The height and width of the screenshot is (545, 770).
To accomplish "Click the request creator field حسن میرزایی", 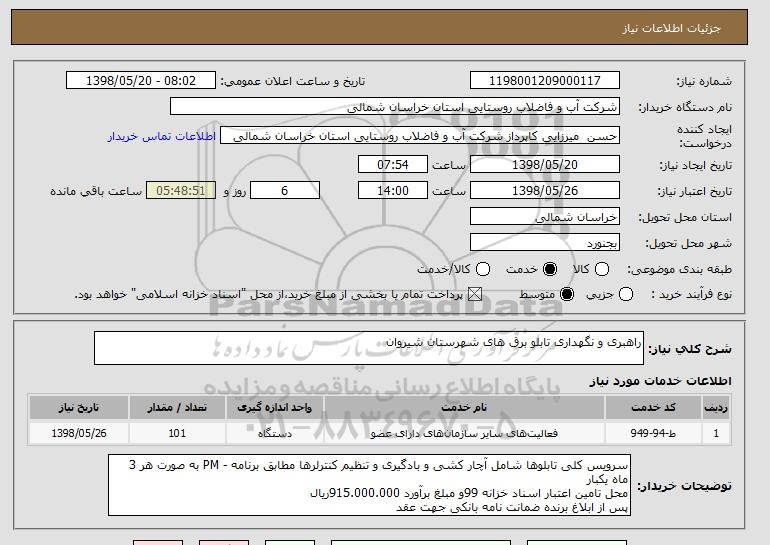I will click(420, 136).
